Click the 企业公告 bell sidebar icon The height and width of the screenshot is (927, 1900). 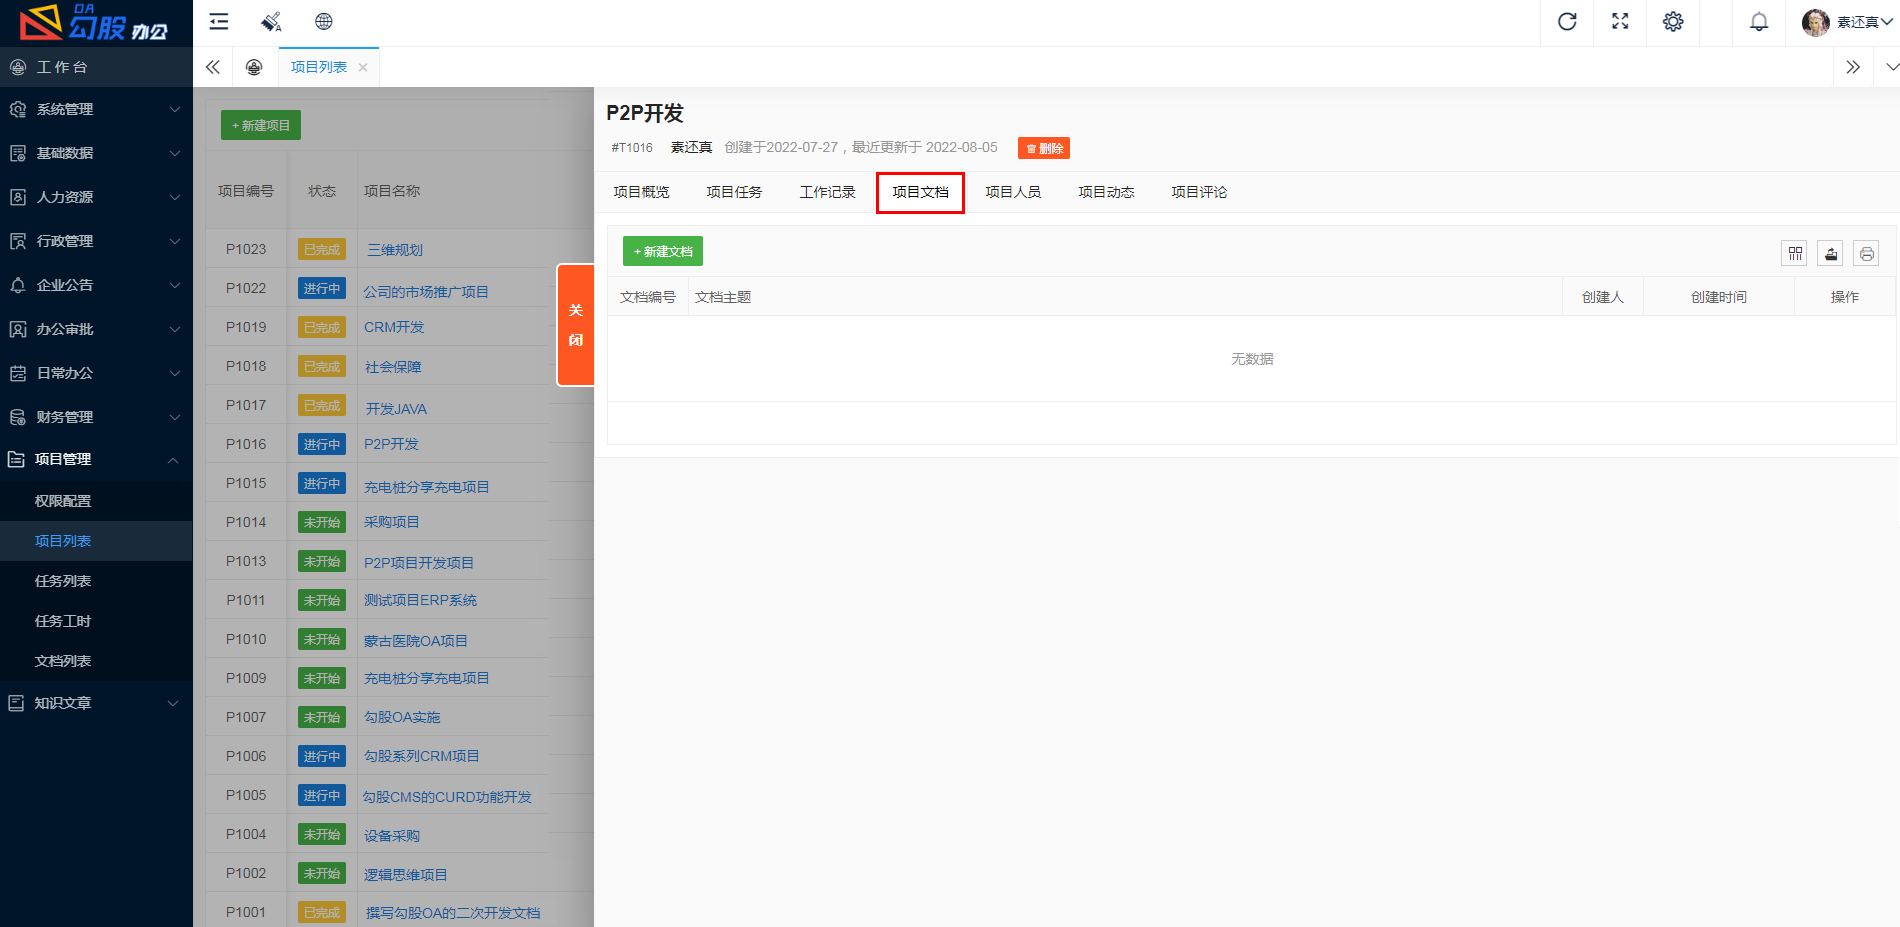[x=18, y=285]
